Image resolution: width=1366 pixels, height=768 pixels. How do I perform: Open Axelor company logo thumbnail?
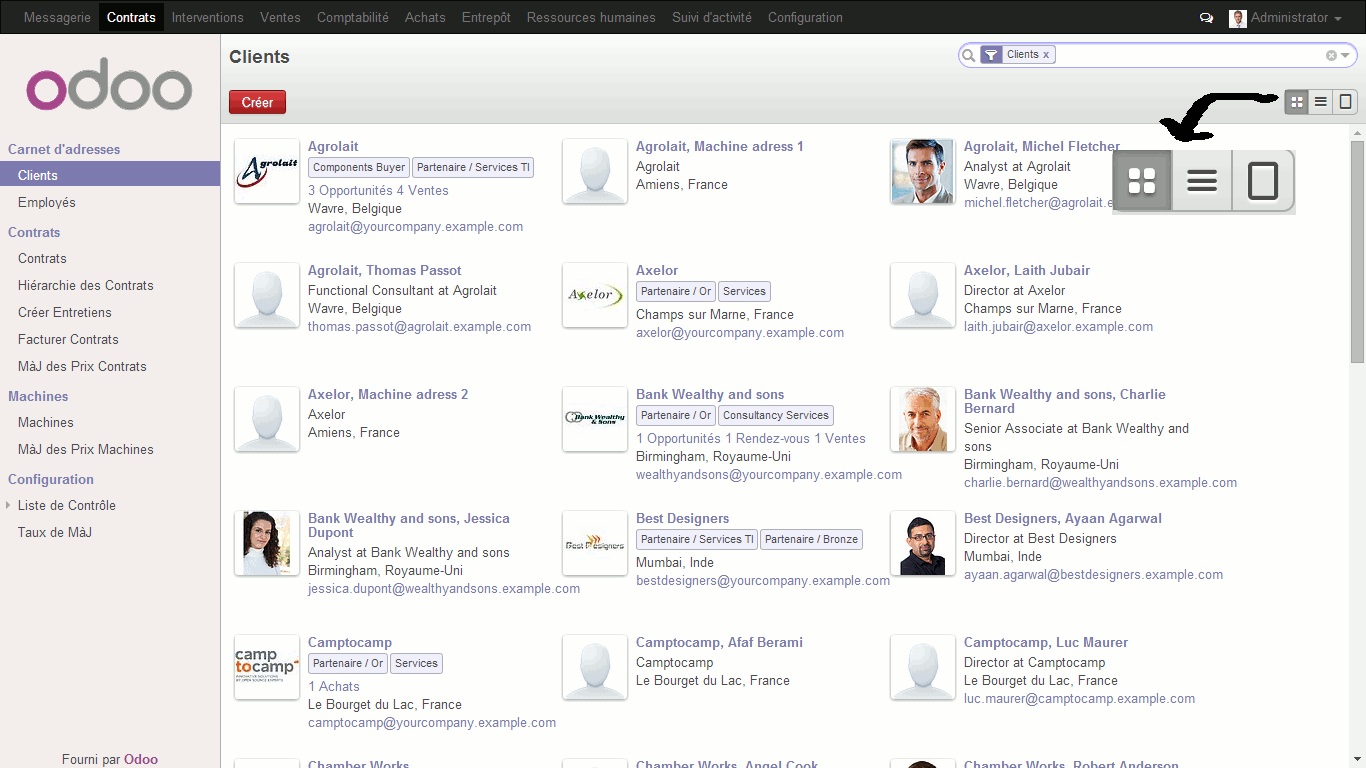click(x=595, y=295)
